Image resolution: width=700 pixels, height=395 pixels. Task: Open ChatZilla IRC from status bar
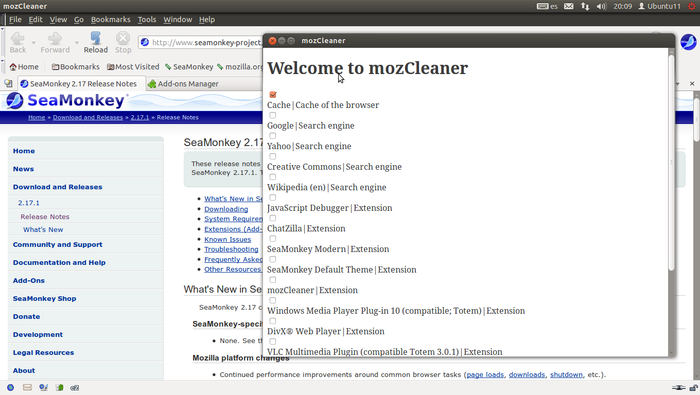point(75,387)
